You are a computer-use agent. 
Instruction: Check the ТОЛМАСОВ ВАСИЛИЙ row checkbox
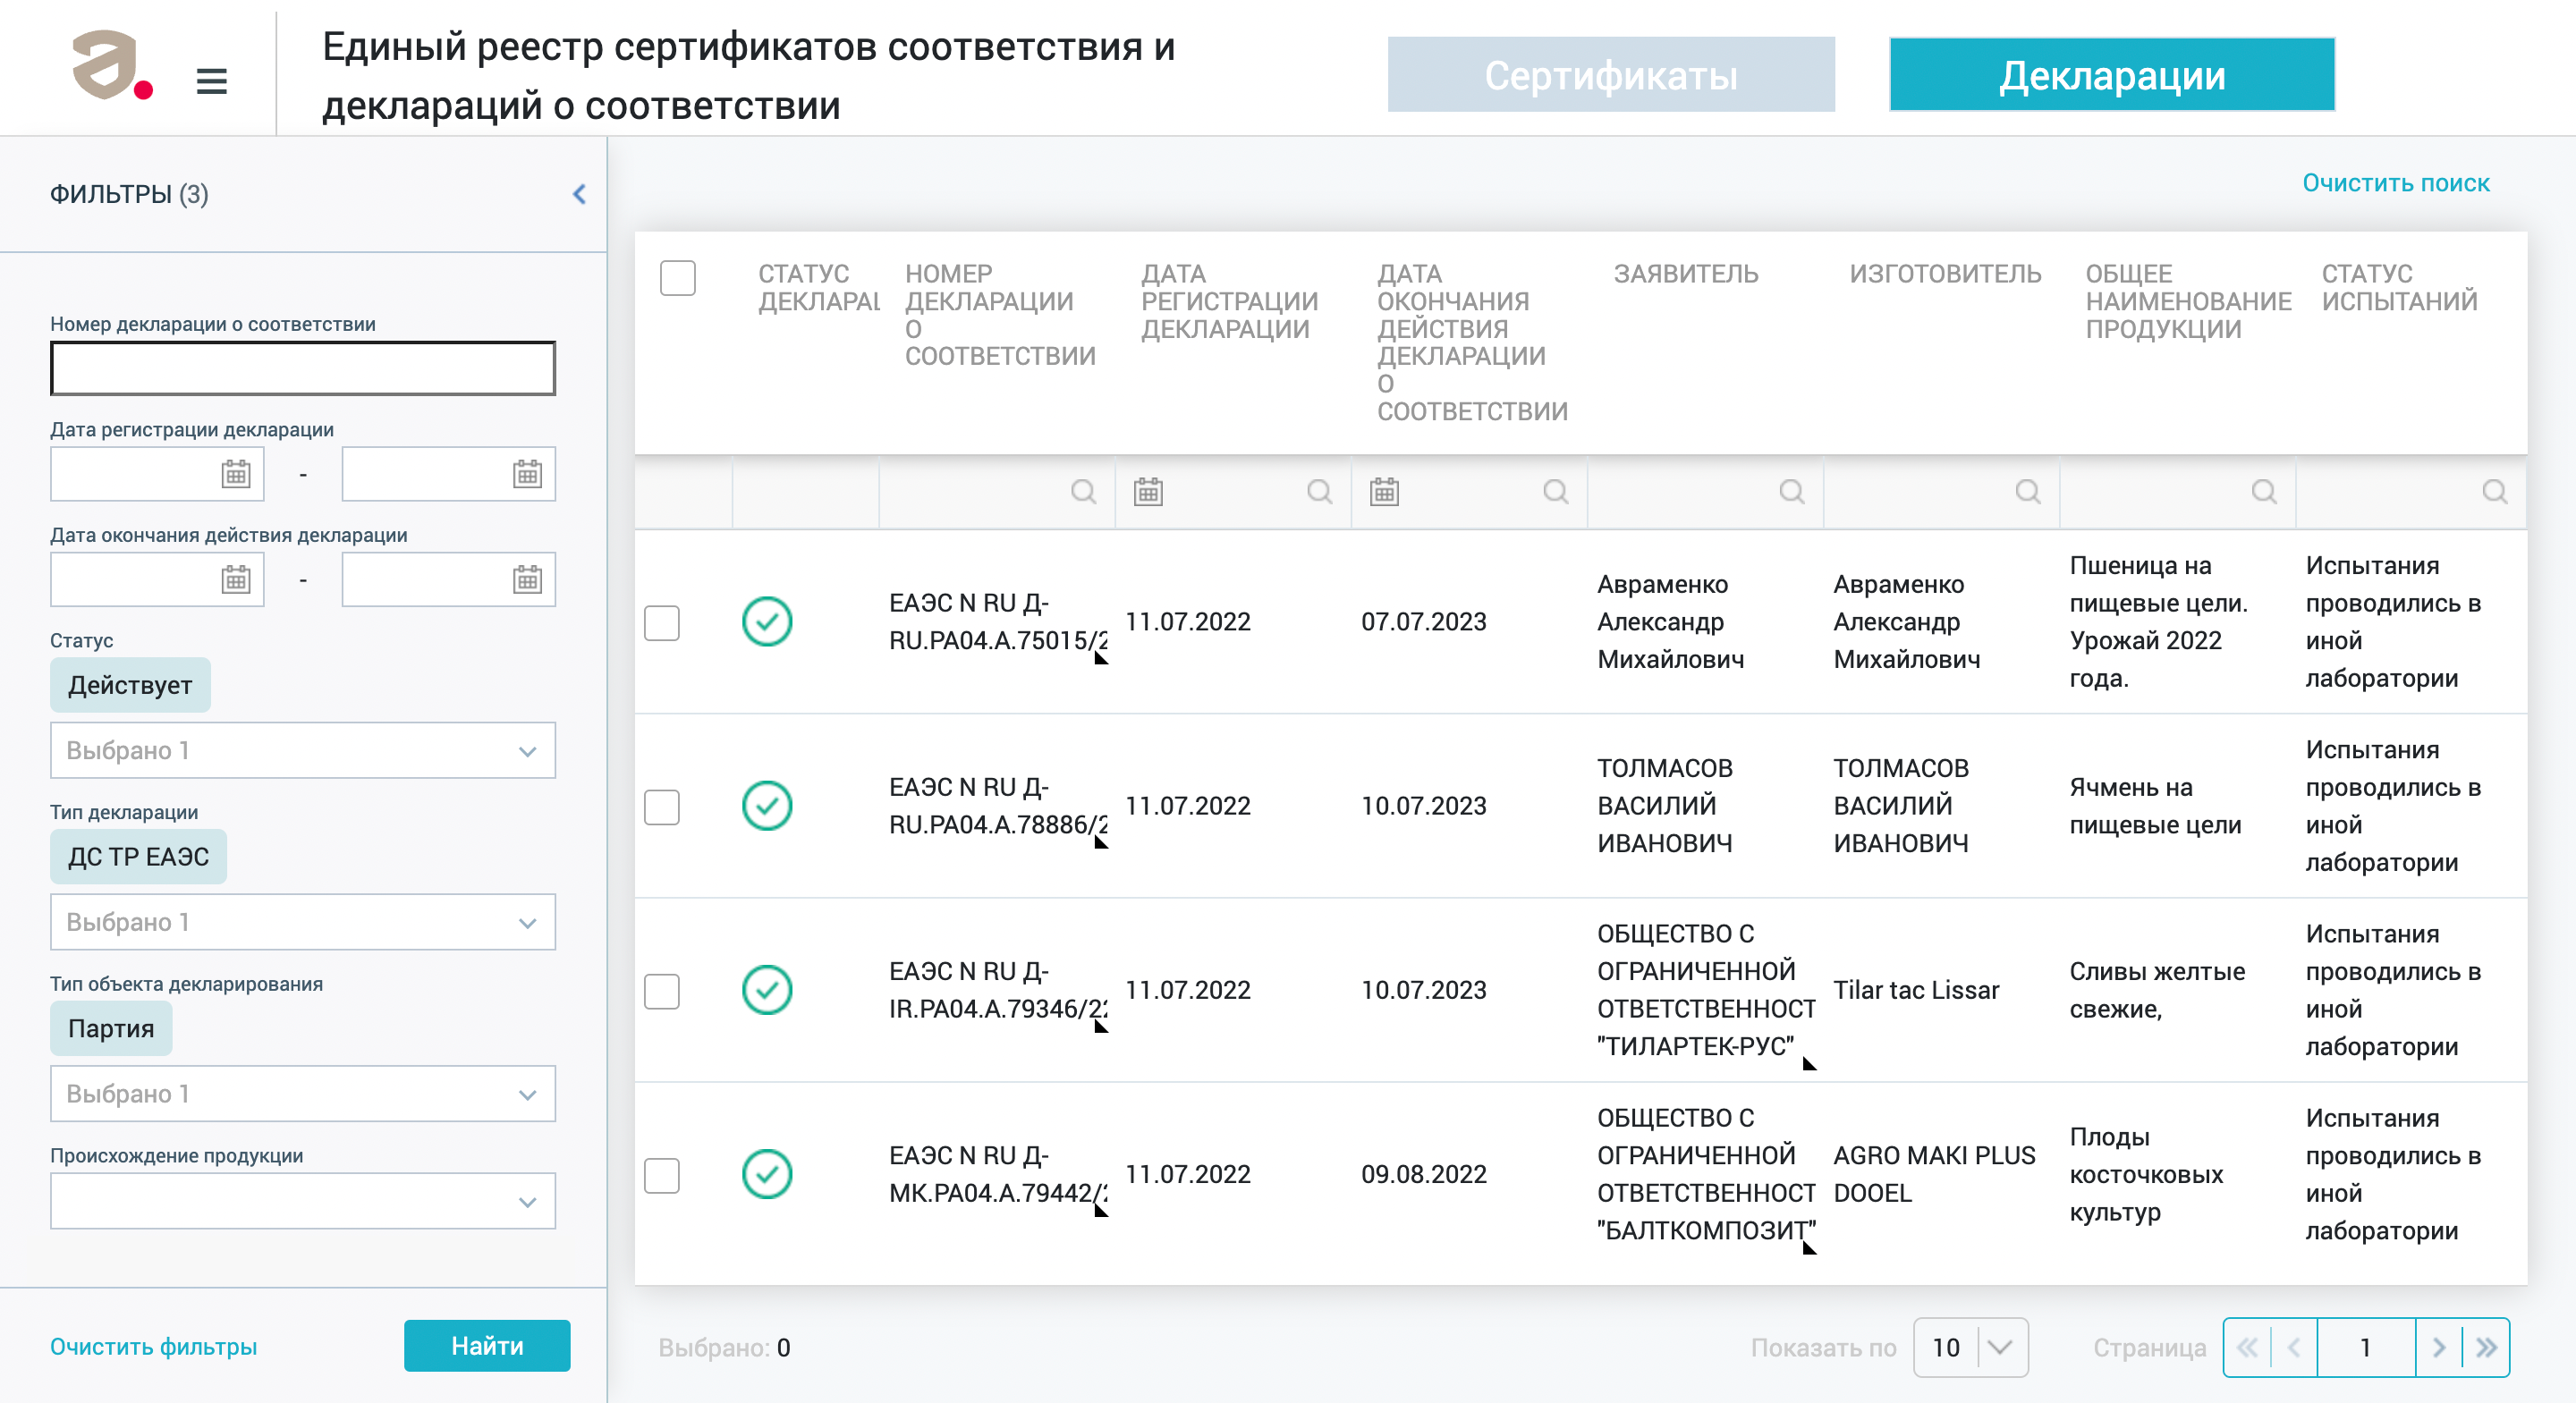coord(661,806)
